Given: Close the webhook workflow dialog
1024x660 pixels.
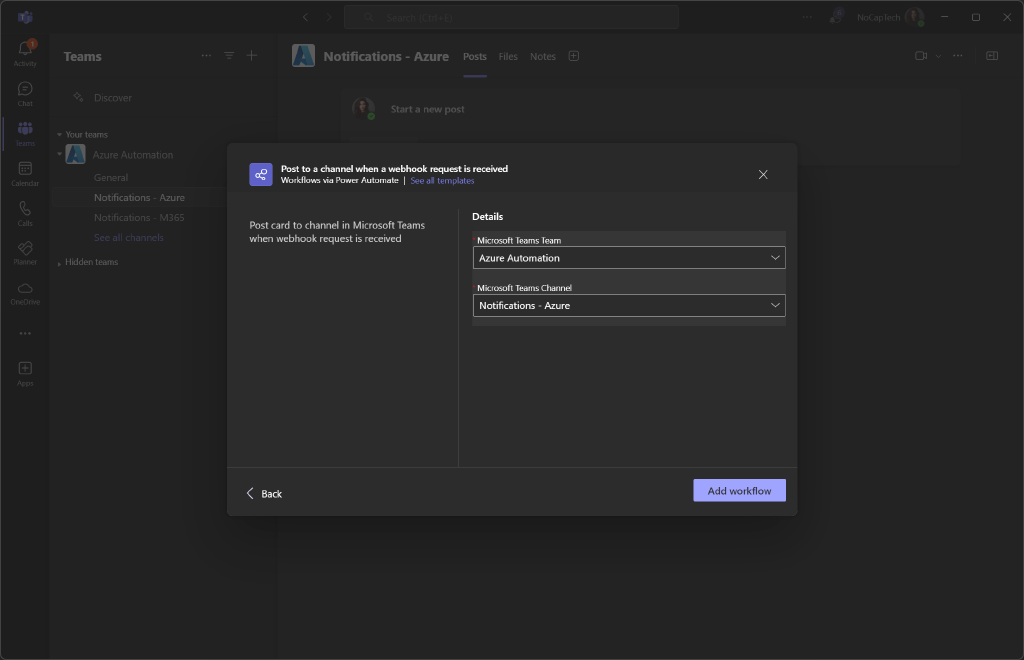Looking at the screenshot, I should (x=763, y=175).
